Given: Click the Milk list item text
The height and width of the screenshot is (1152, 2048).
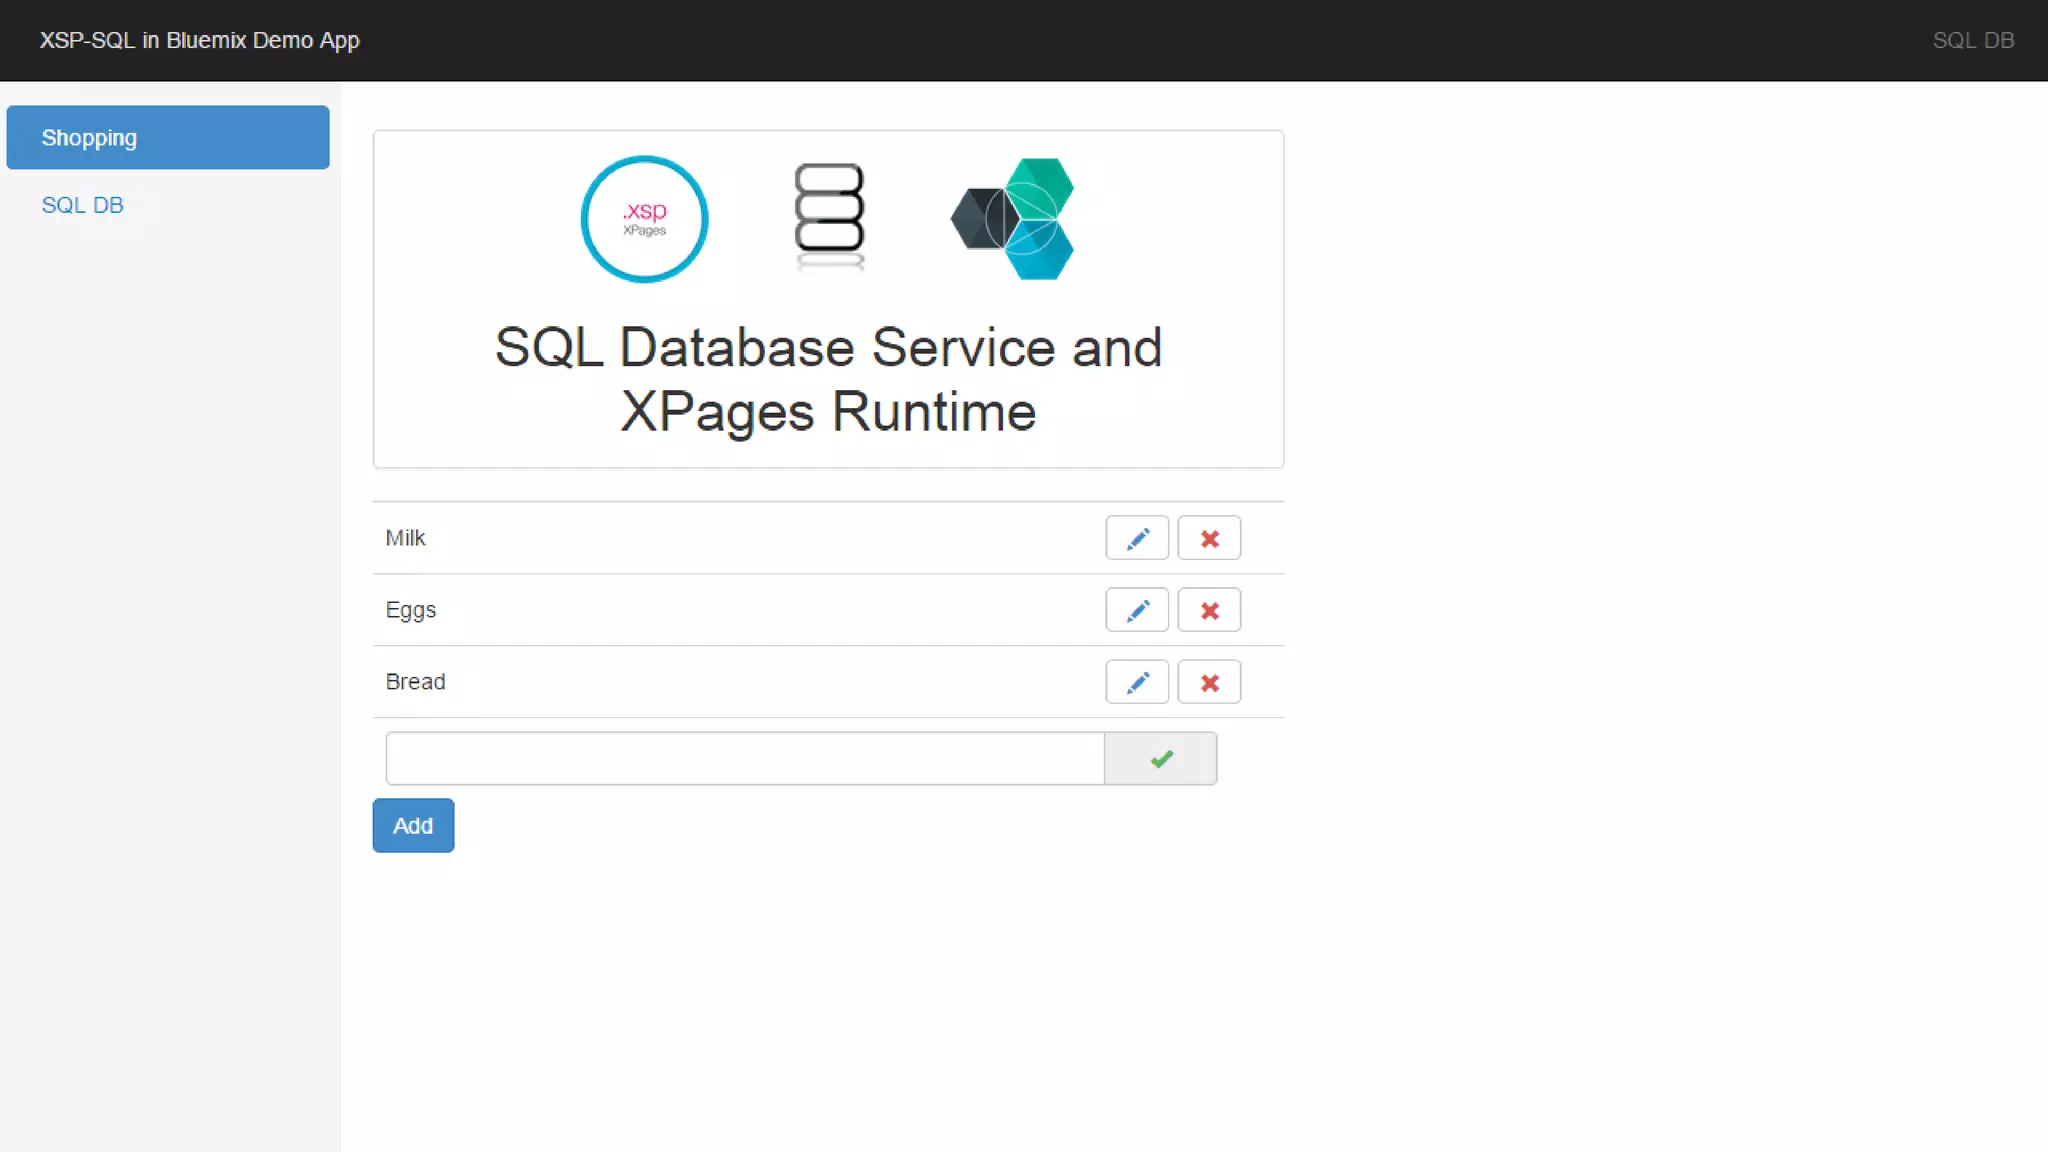Looking at the screenshot, I should [x=405, y=538].
